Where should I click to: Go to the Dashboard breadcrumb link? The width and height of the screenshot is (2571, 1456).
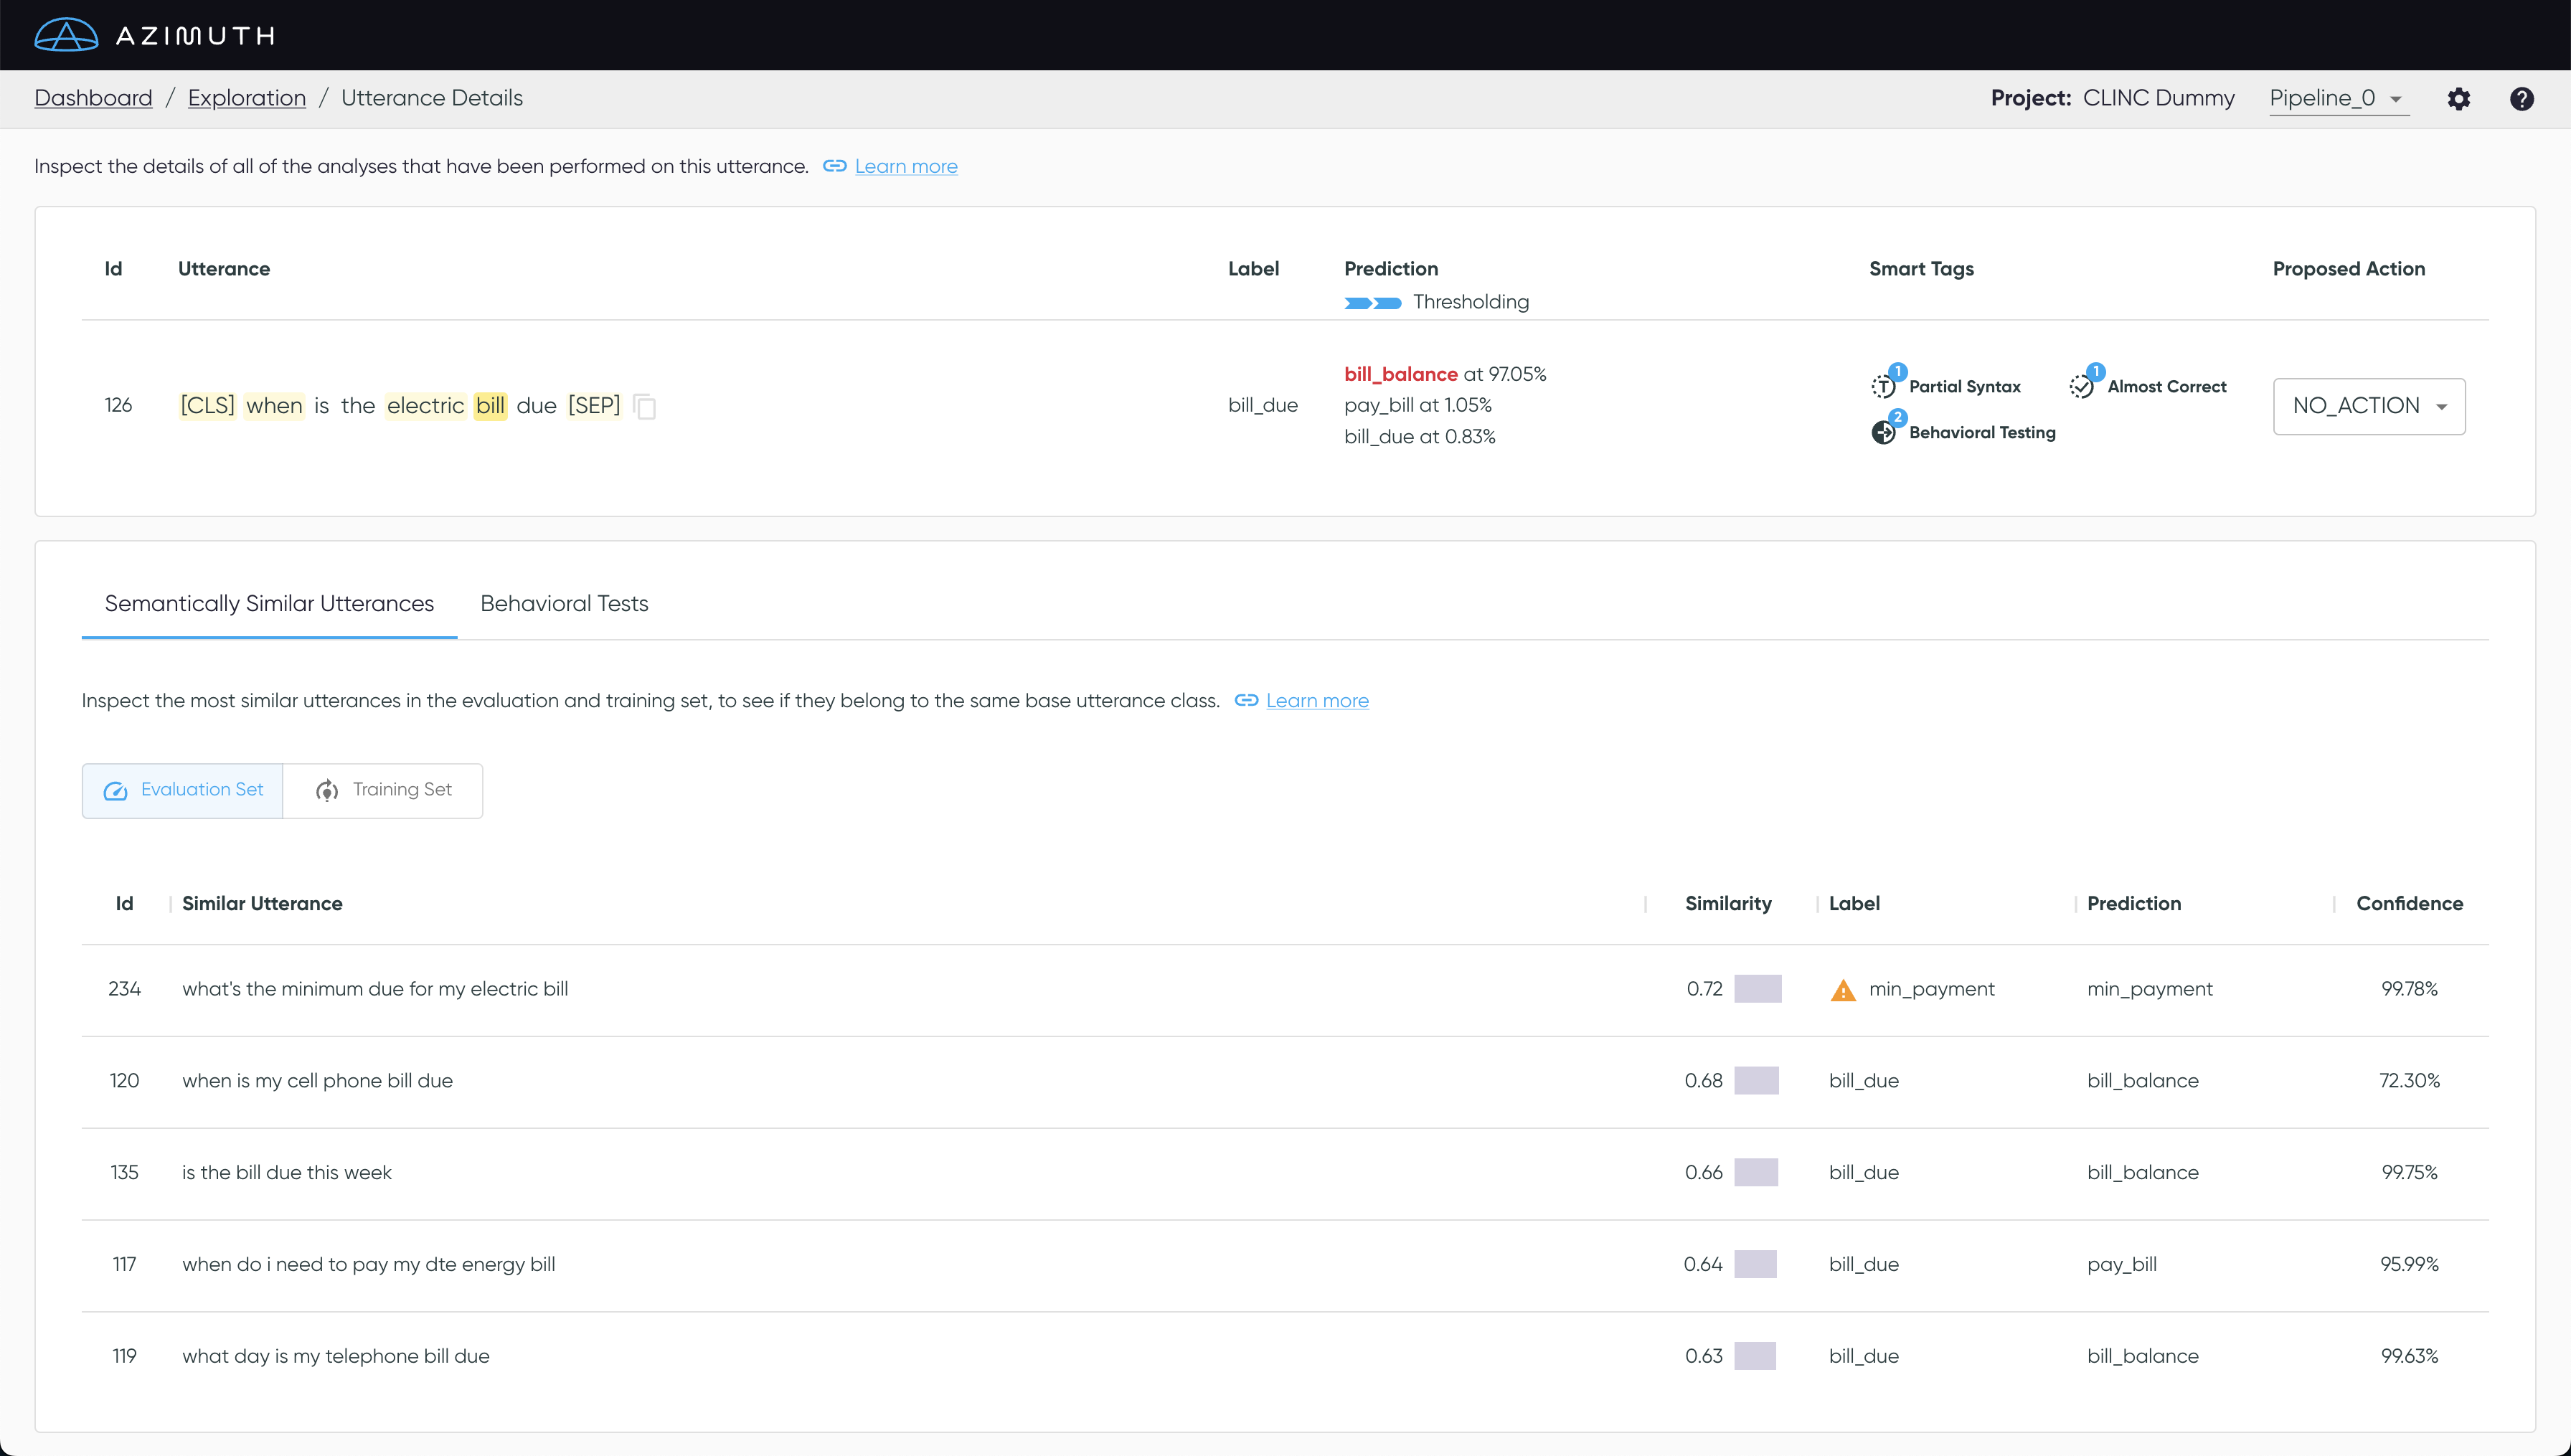point(93,98)
